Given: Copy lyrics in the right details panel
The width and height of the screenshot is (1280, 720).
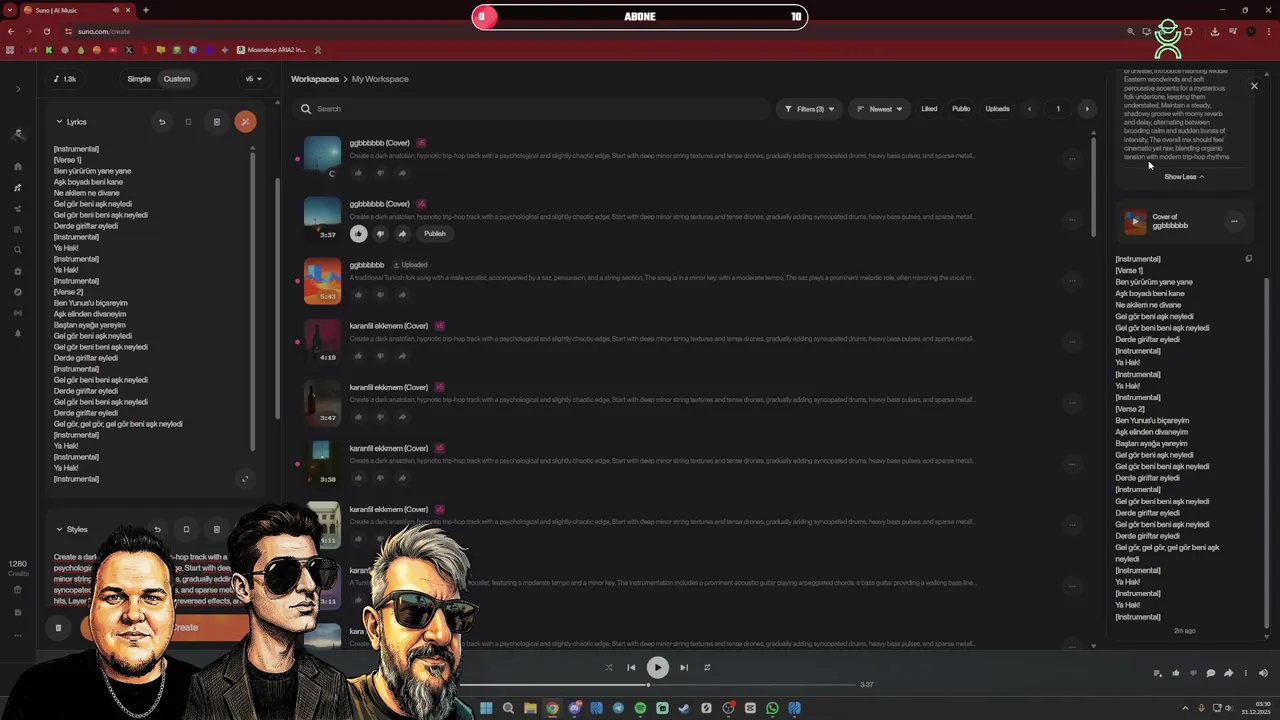Looking at the screenshot, I should click(1248, 259).
